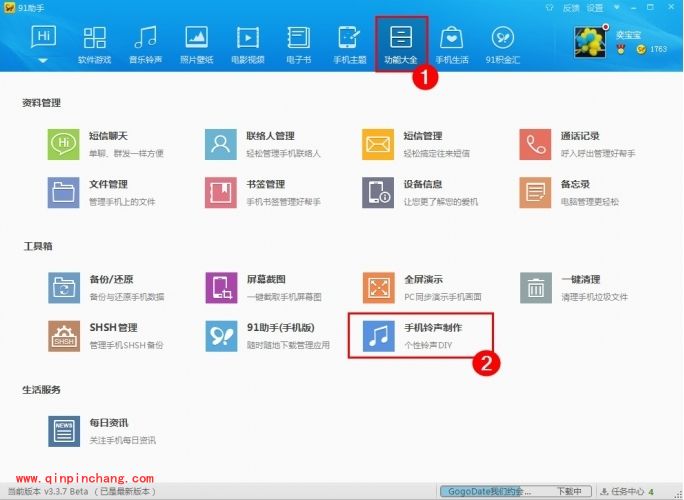Open 文件管理 folder icon
The height and width of the screenshot is (500, 684).
point(64,192)
